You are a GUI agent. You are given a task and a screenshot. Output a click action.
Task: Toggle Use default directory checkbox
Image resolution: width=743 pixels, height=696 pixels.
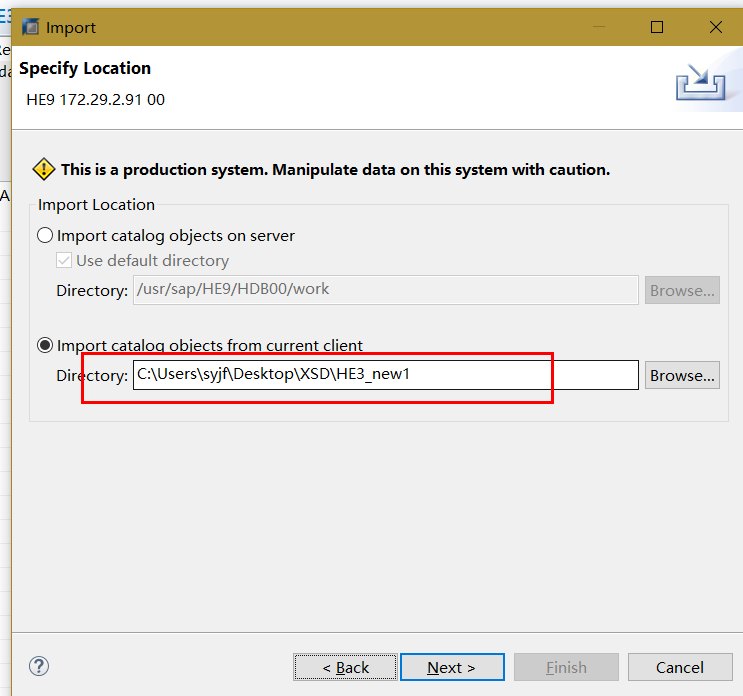coord(64,260)
